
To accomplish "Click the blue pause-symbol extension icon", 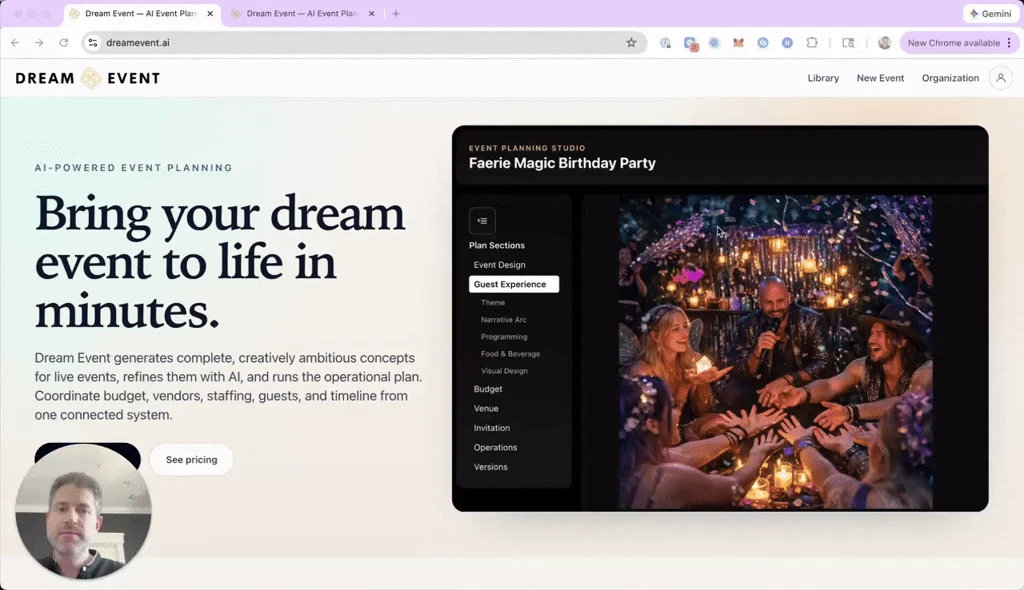I will [x=787, y=42].
